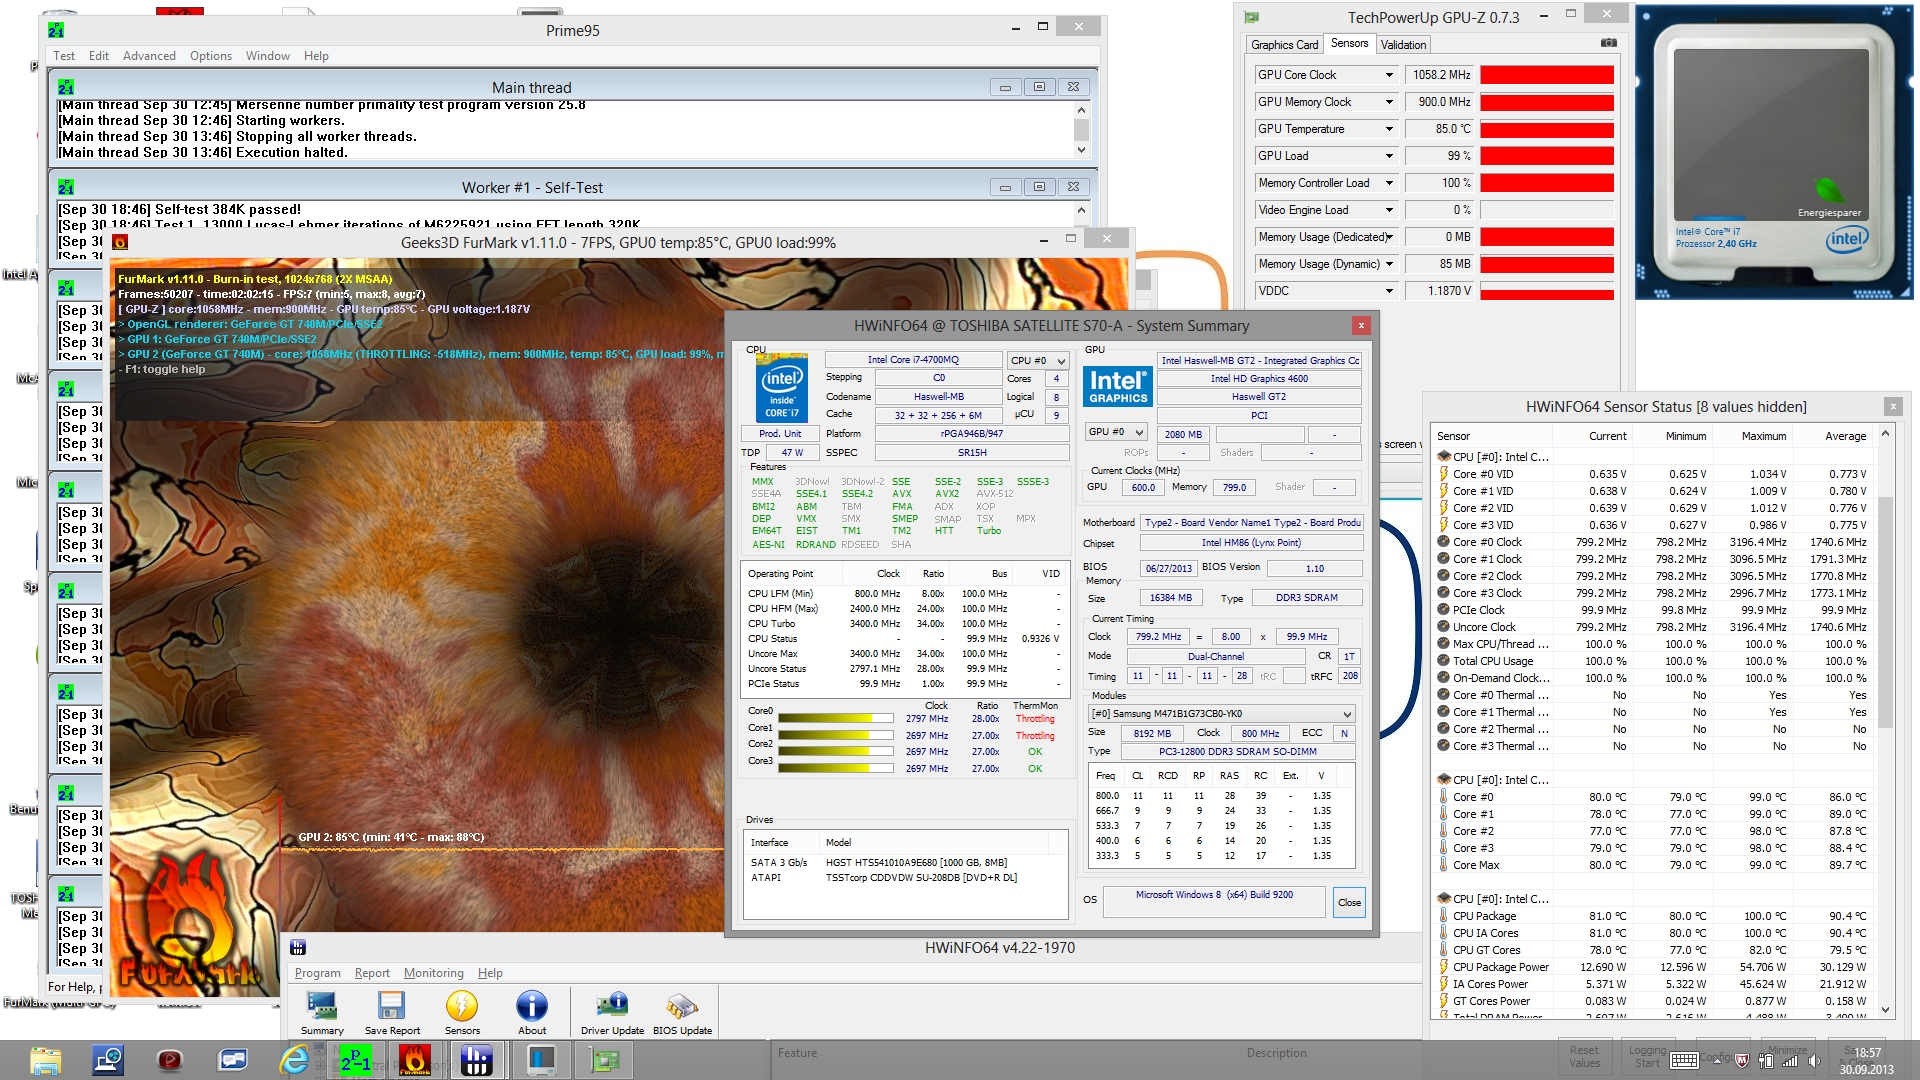Open Prime95 Advanced menu

[x=149, y=56]
